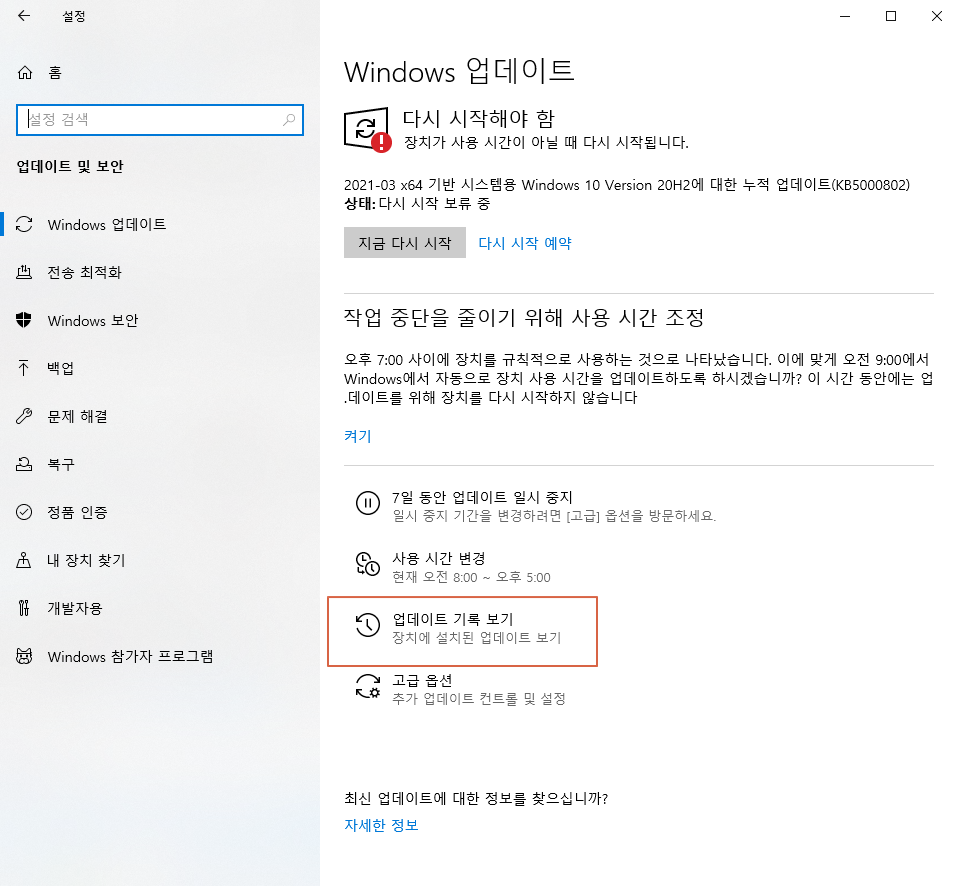Click the history icon for 업데이트 기록 보기
Viewport: 960px width, 886px height.
(367, 625)
